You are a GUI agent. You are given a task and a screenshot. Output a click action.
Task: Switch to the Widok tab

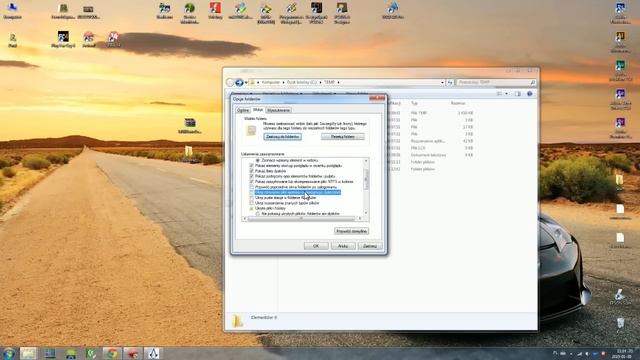click(x=258, y=110)
